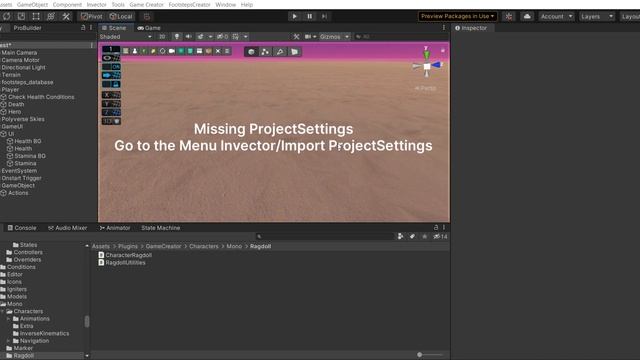Open the Shaded draw mode dropdown
Screen dimensions: 640x360
126,37
